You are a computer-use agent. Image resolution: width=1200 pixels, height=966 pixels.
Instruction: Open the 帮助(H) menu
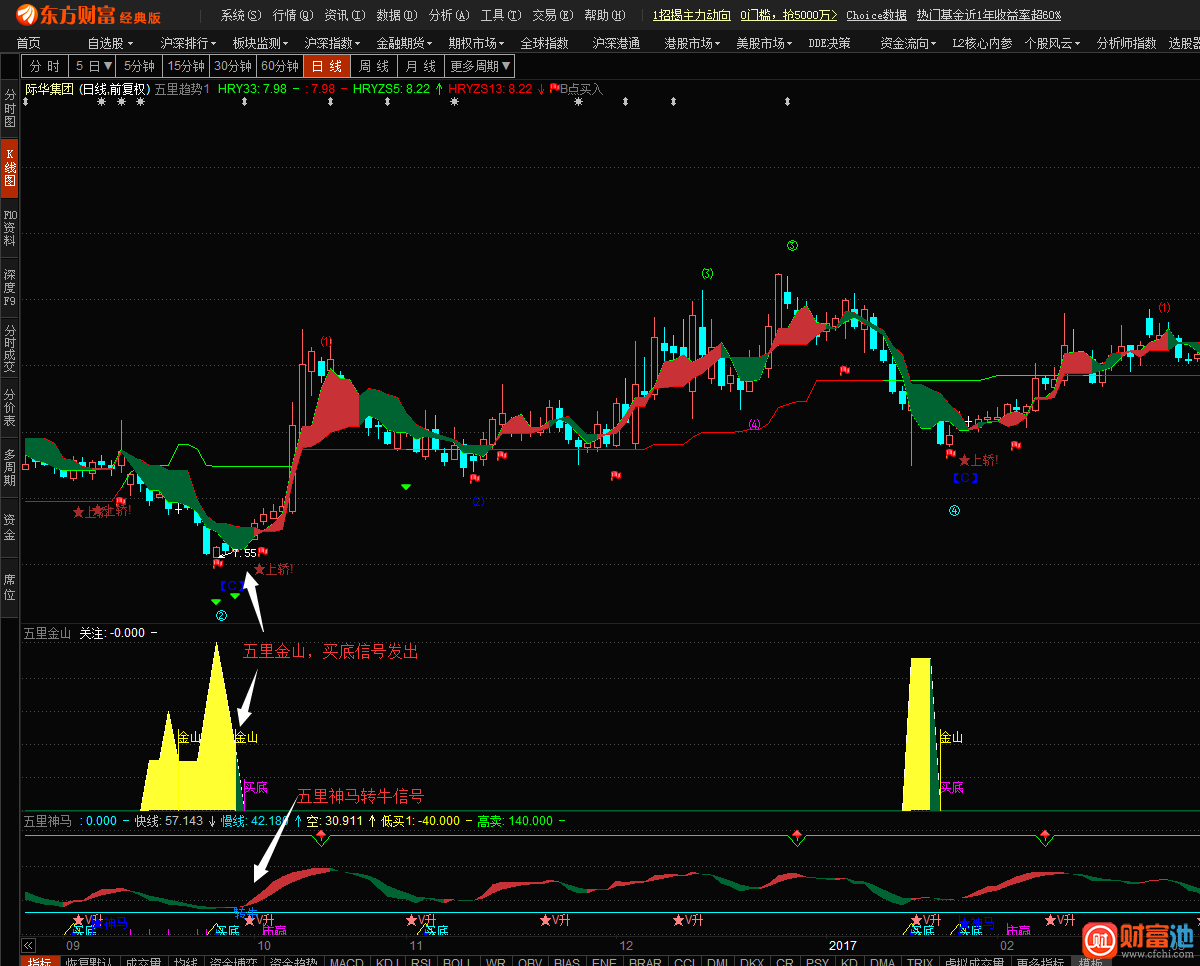pyautogui.click(x=605, y=15)
